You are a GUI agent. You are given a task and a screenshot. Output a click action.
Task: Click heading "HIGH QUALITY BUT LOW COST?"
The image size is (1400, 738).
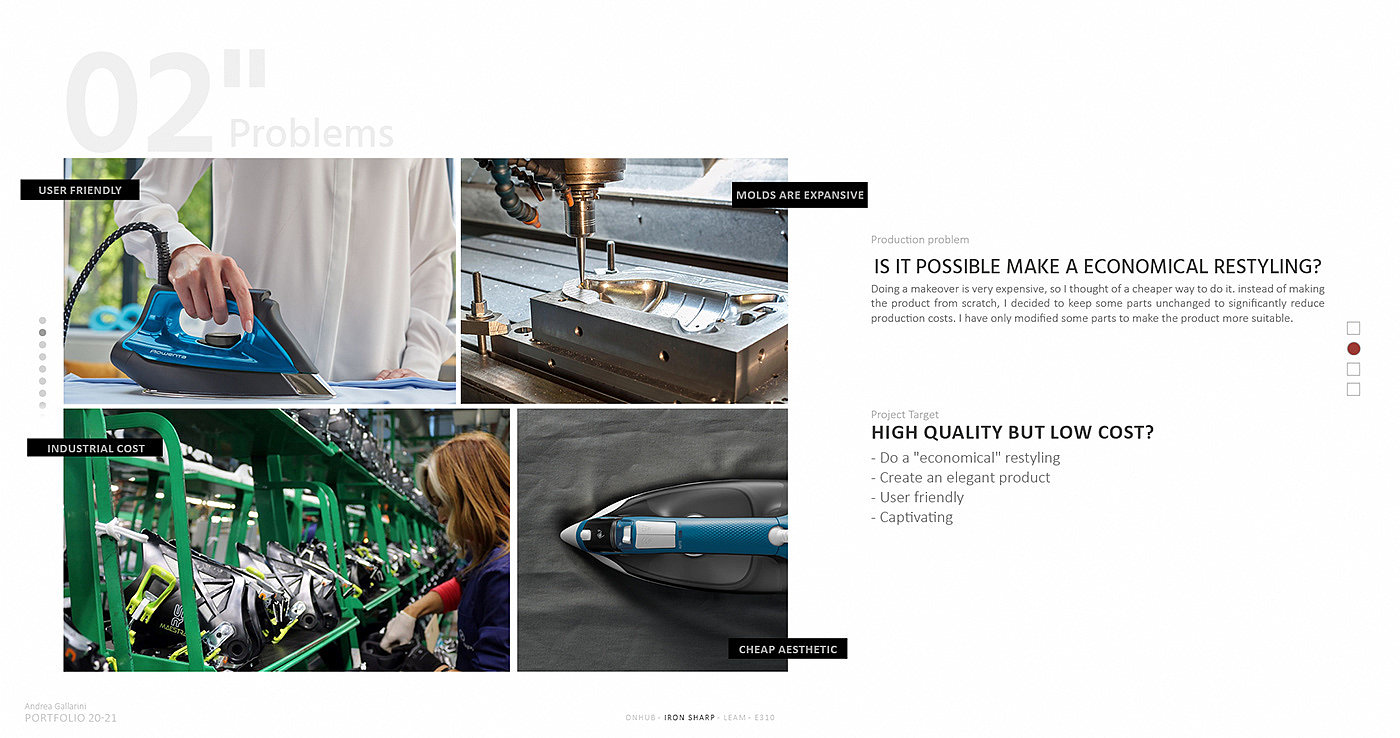click(x=1013, y=433)
